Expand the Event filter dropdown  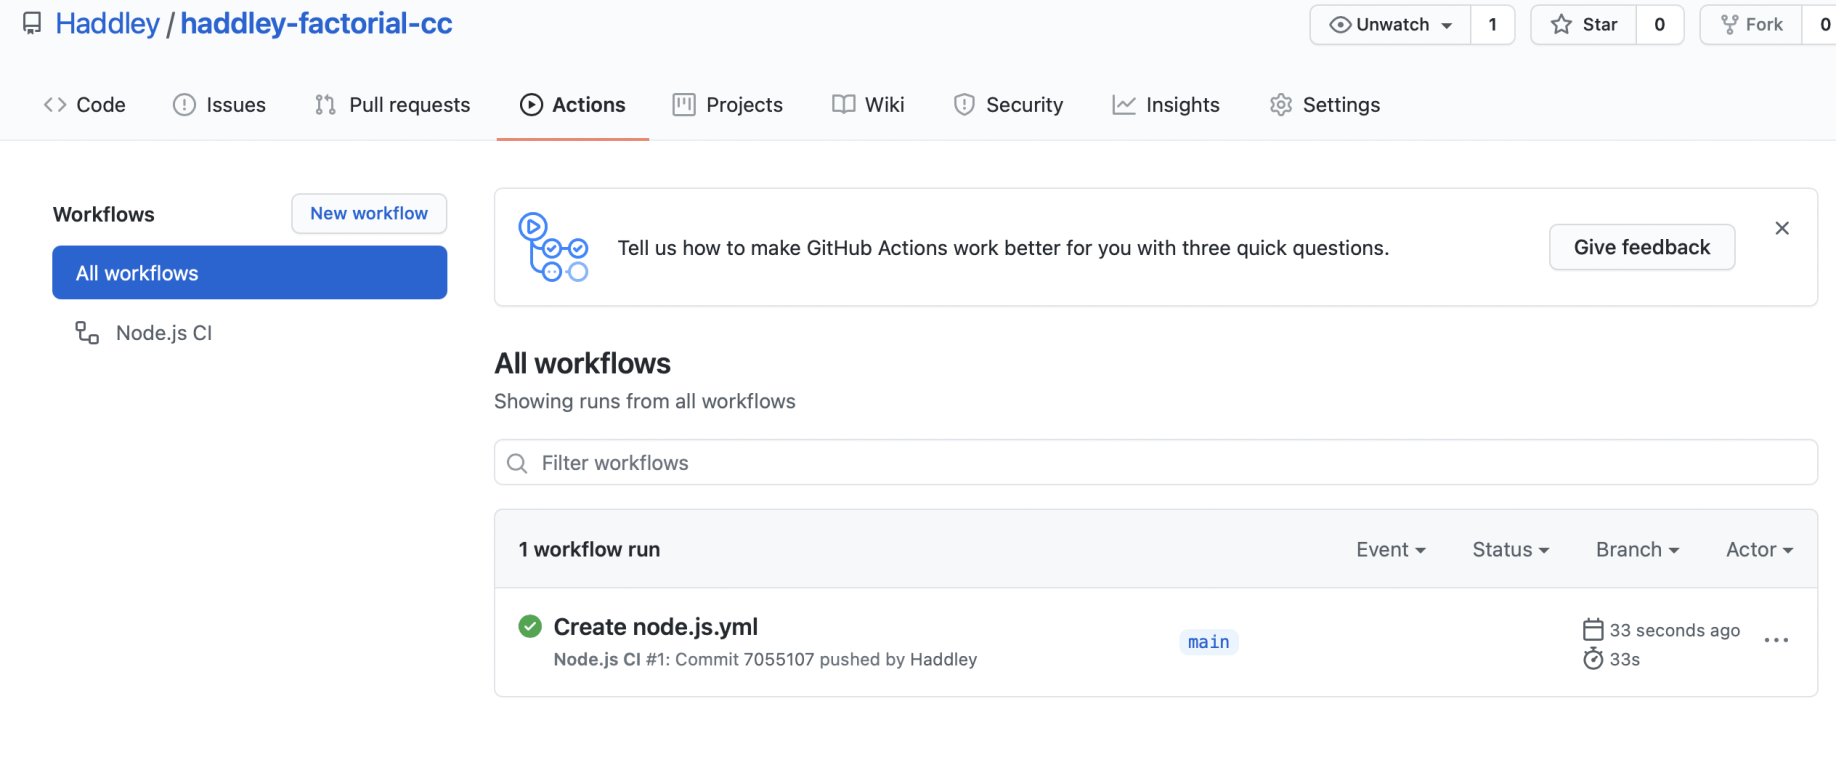click(x=1391, y=550)
